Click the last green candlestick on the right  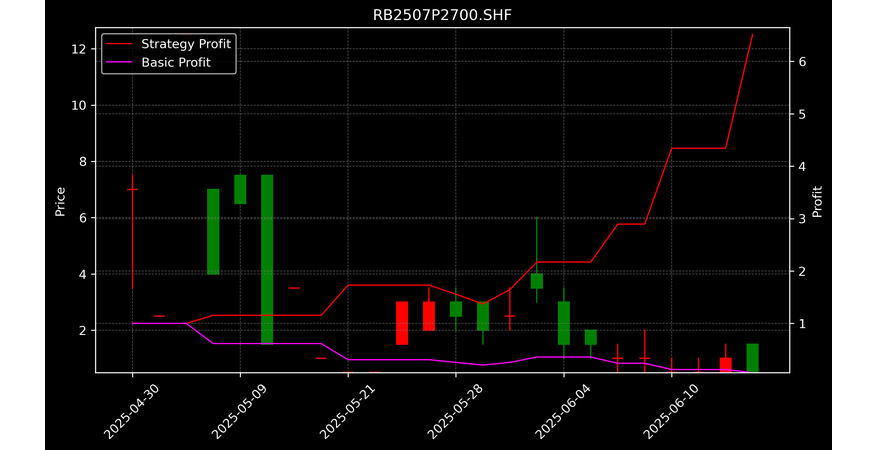753,358
